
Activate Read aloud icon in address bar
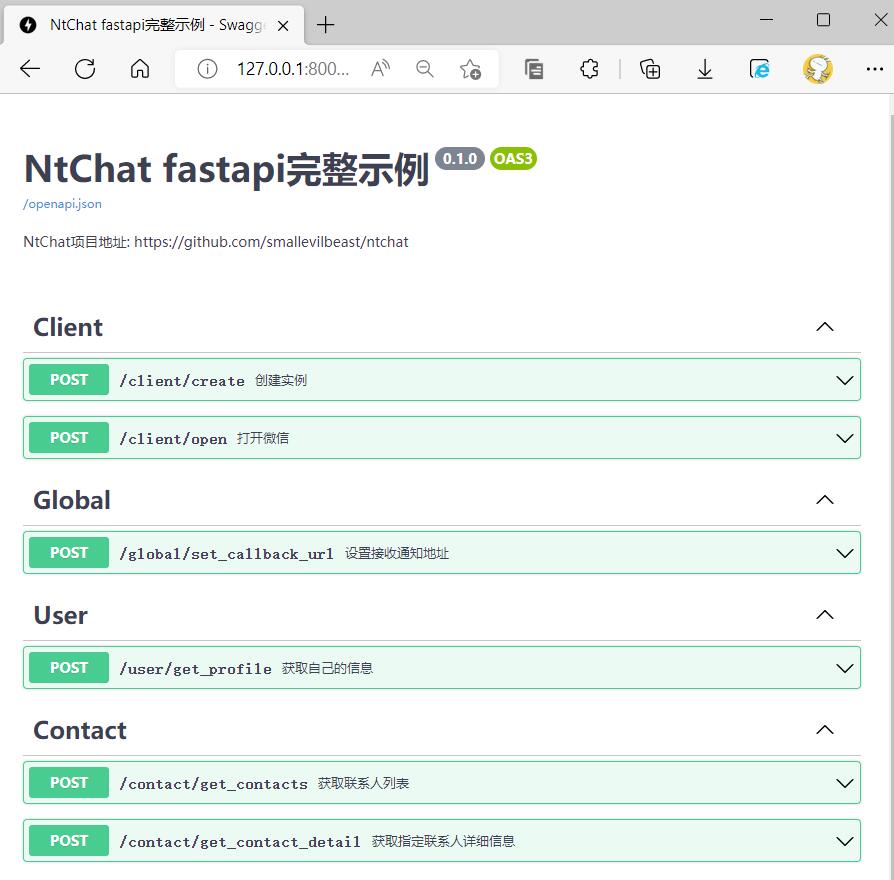380,69
